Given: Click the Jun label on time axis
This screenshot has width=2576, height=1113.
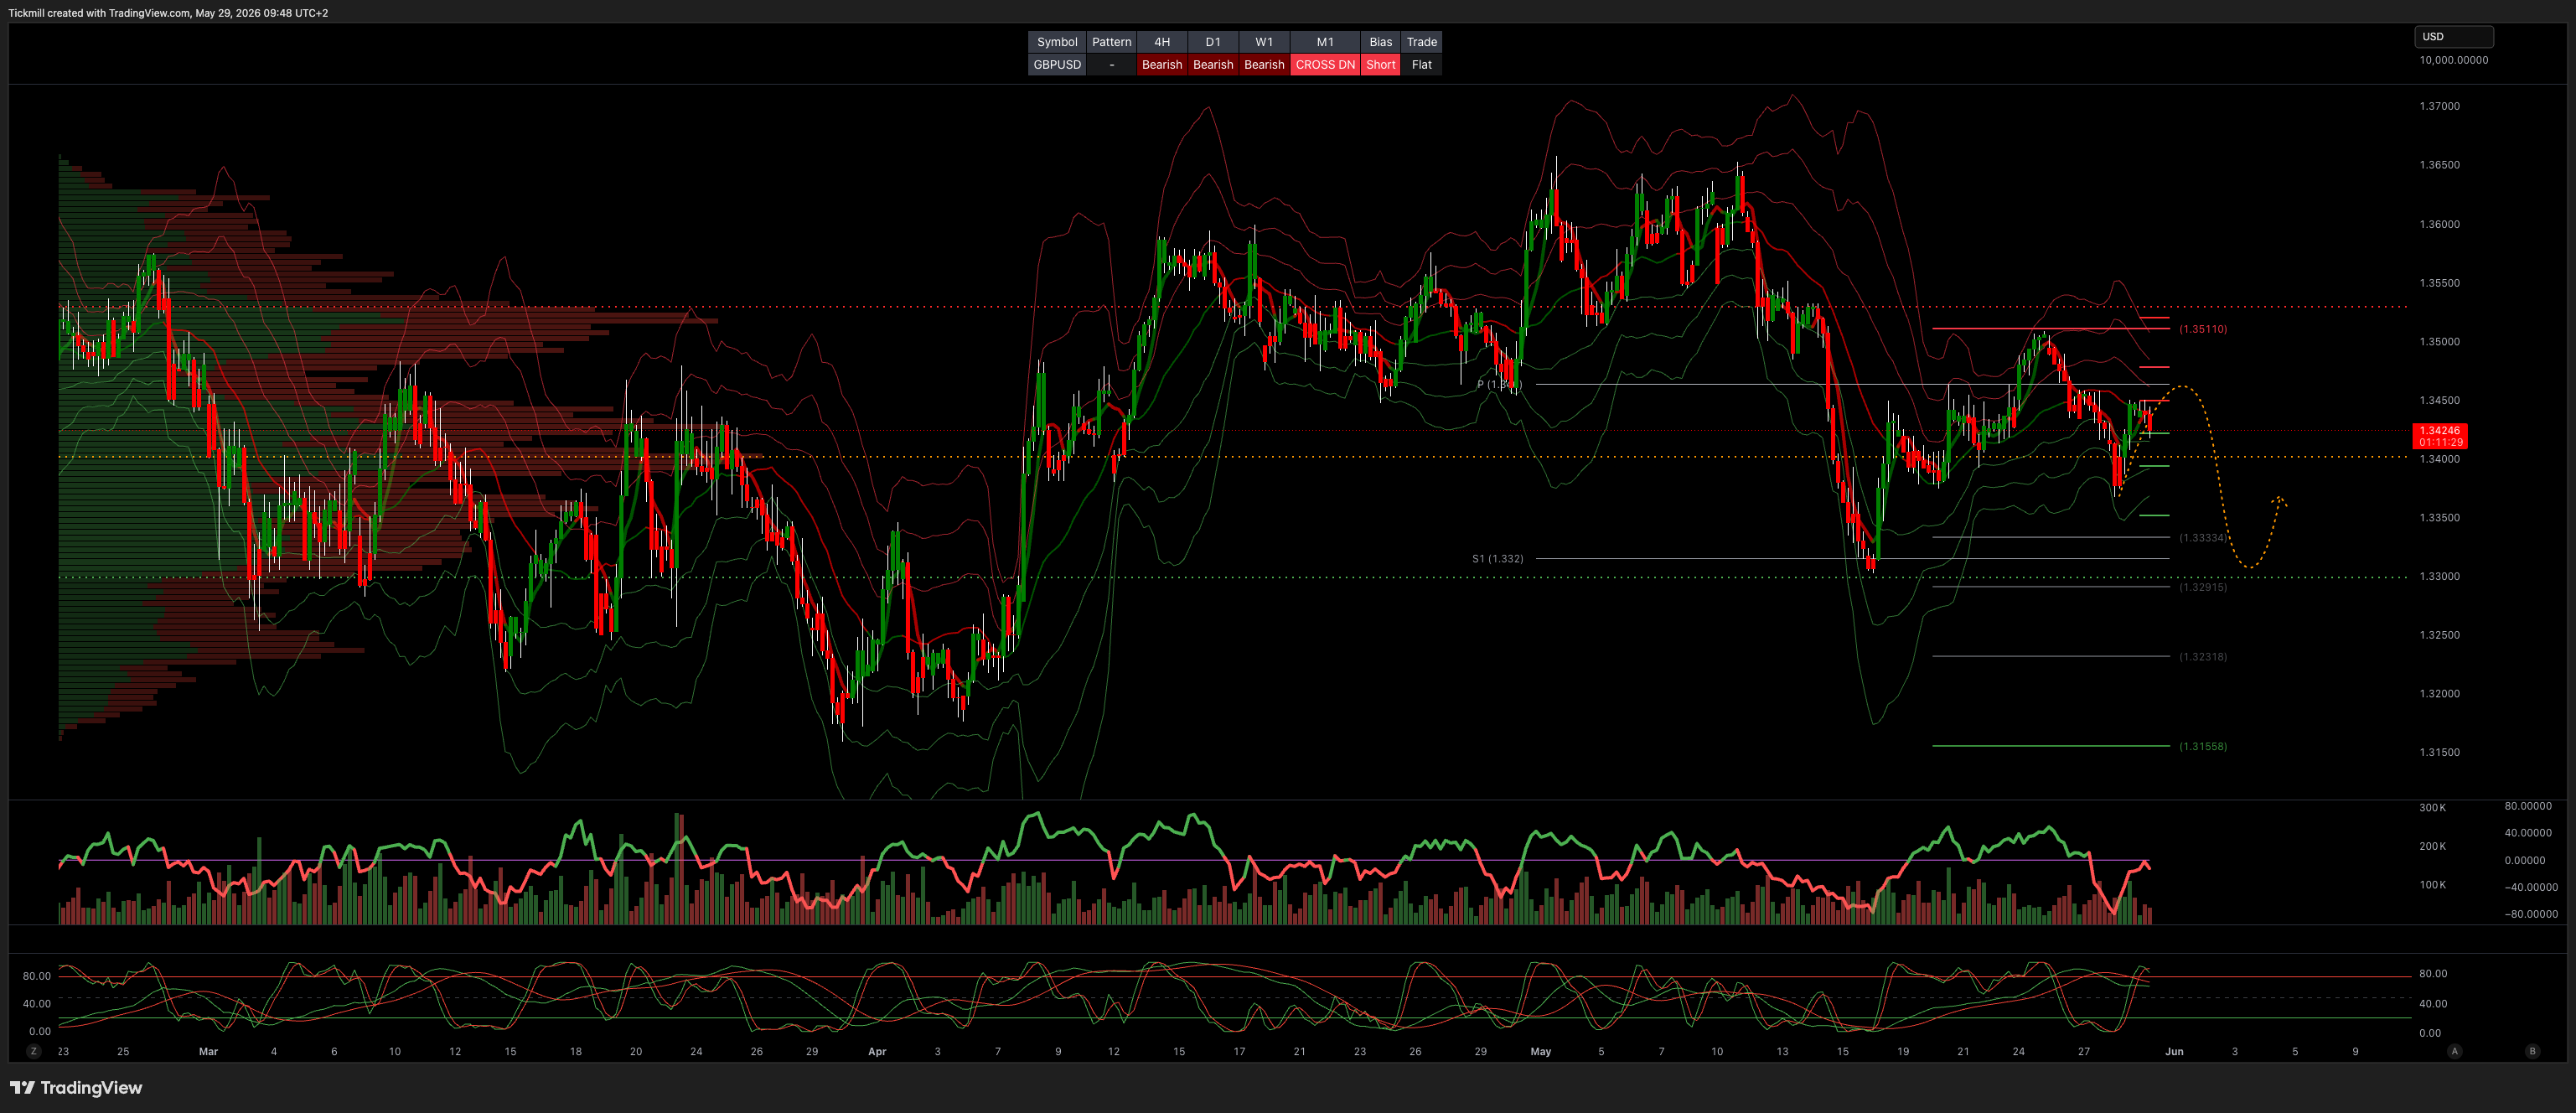Looking at the screenshot, I should (x=2174, y=1052).
